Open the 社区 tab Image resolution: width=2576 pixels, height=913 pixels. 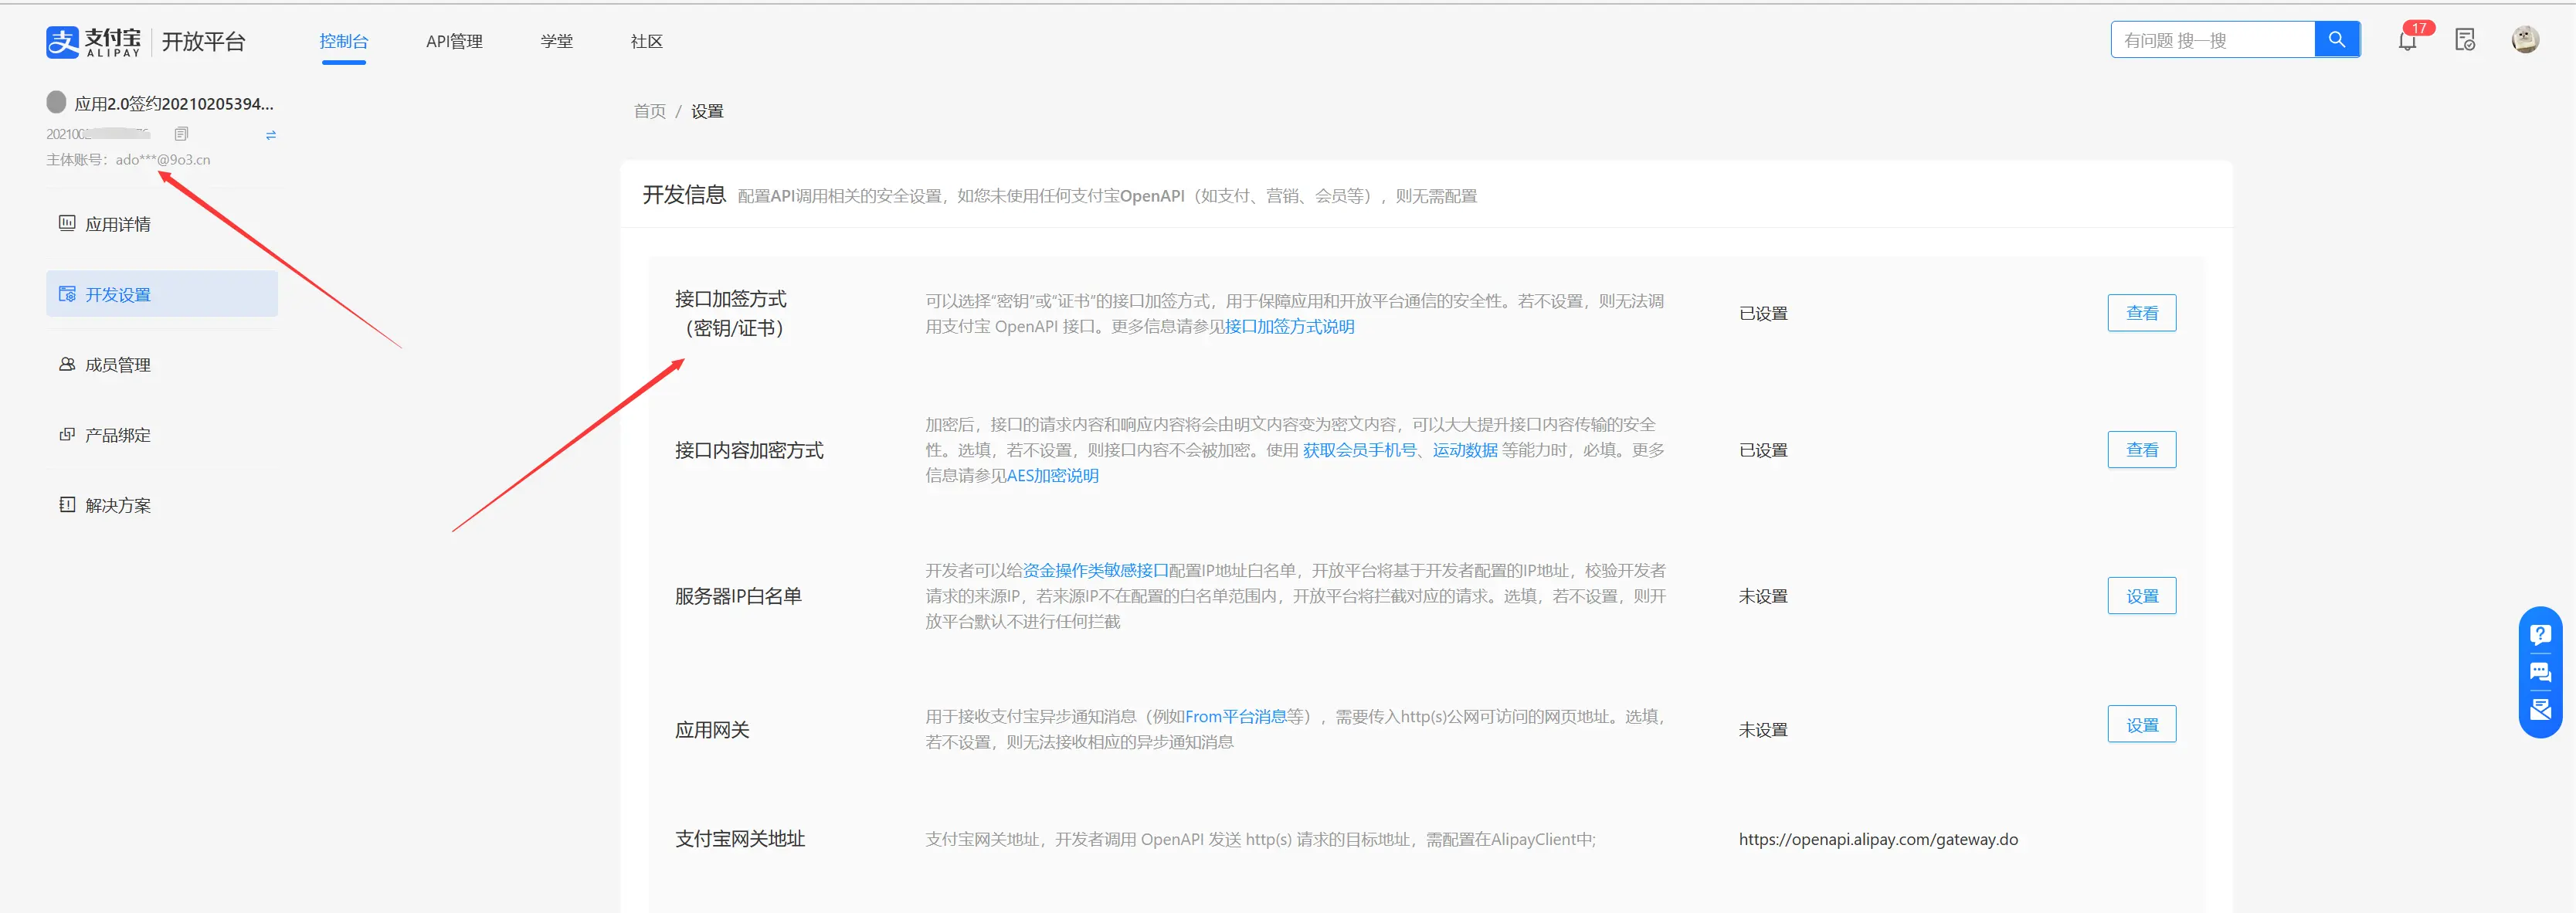pyautogui.click(x=647, y=41)
